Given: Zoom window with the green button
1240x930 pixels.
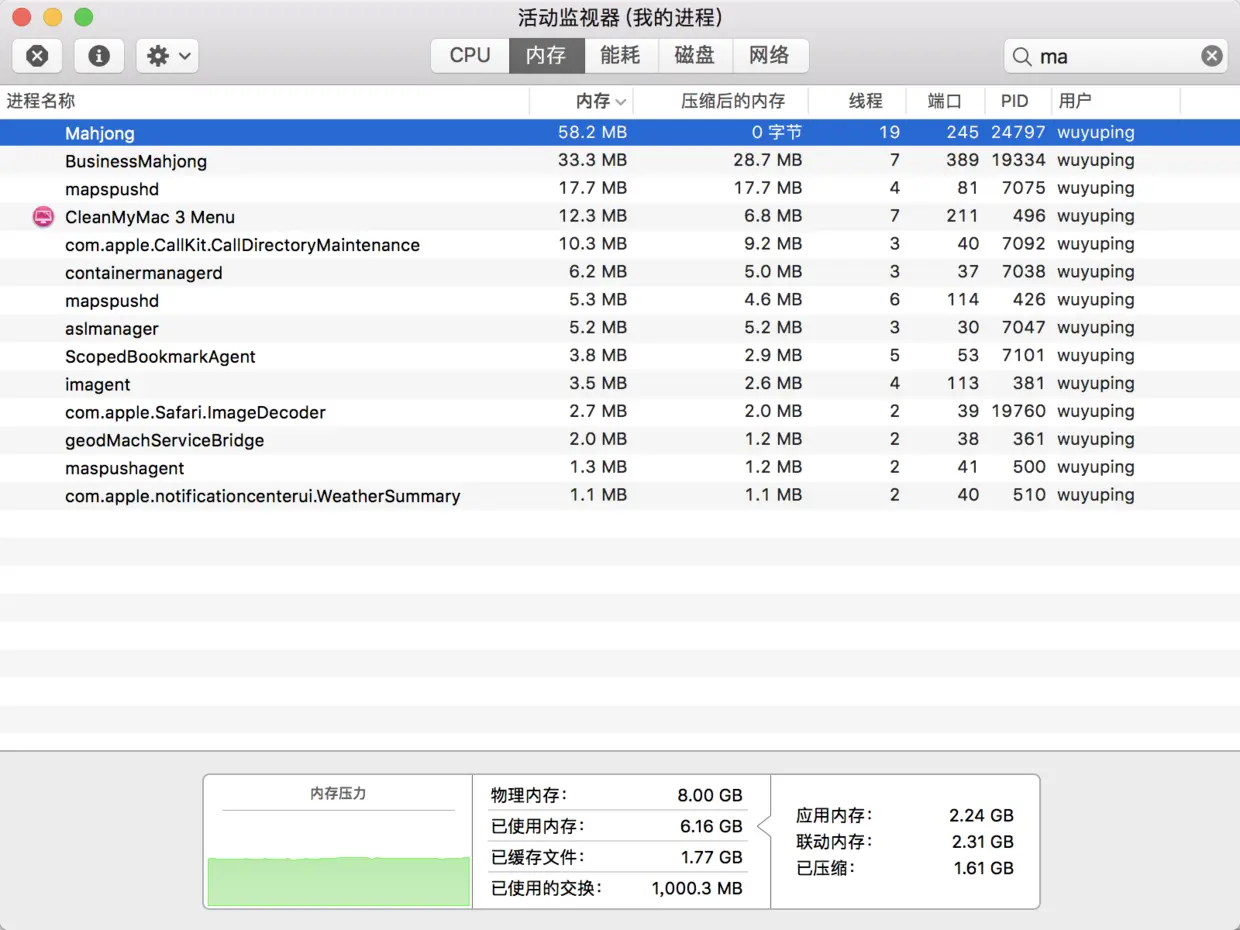Looking at the screenshot, I should pos(84,17).
